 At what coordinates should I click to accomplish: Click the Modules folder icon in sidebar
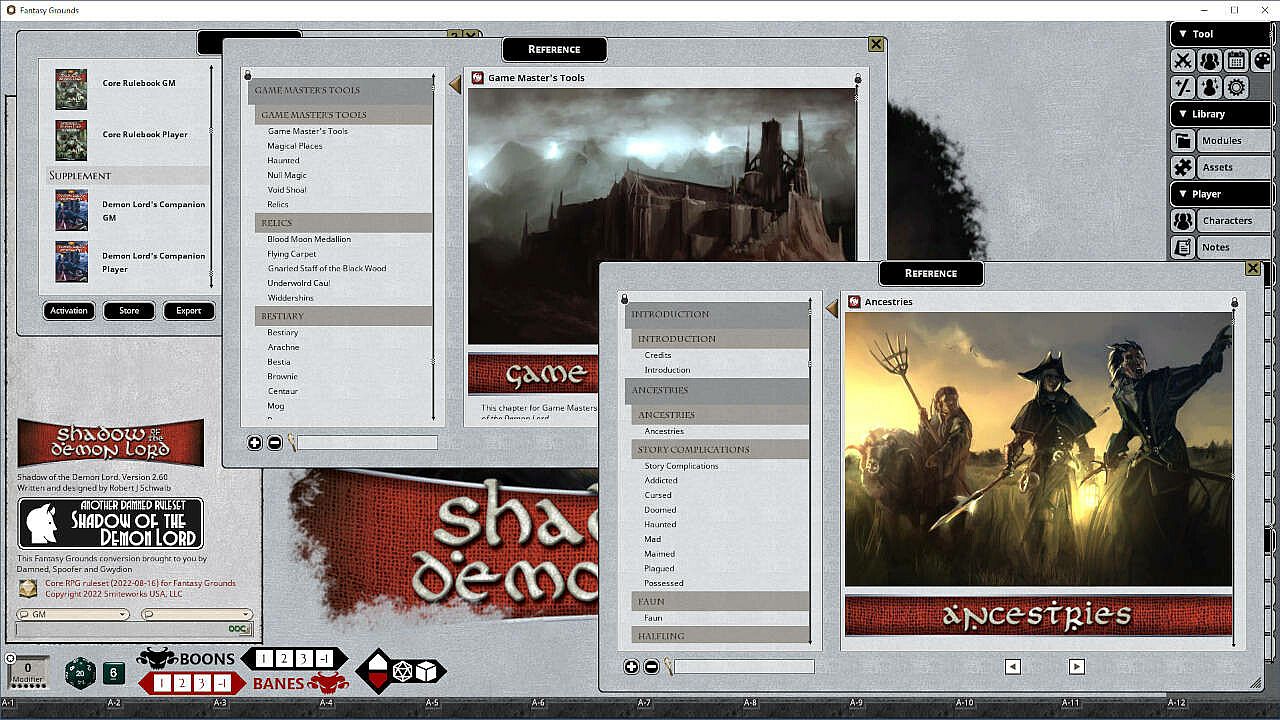1183,141
